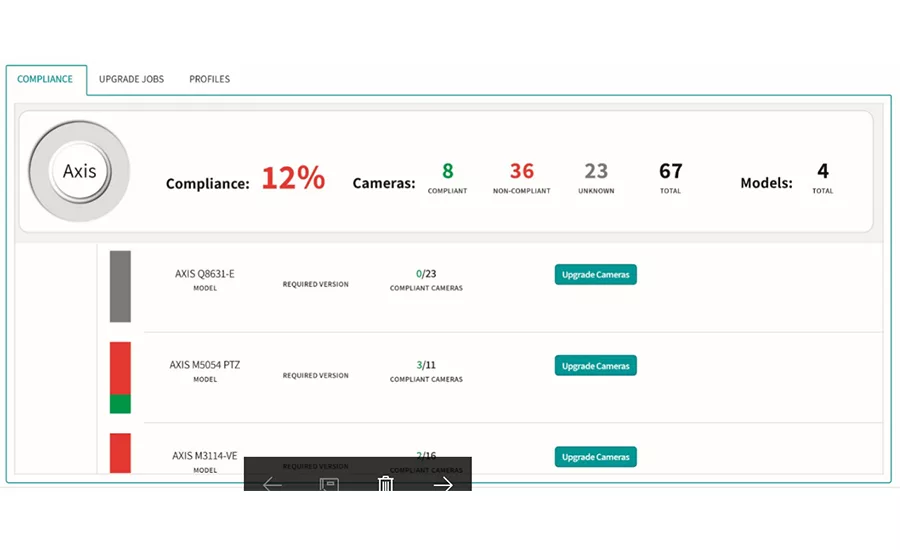The width and height of the screenshot is (900, 550).
Task: Click the save icon in overlay toolbar
Action: click(329, 485)
